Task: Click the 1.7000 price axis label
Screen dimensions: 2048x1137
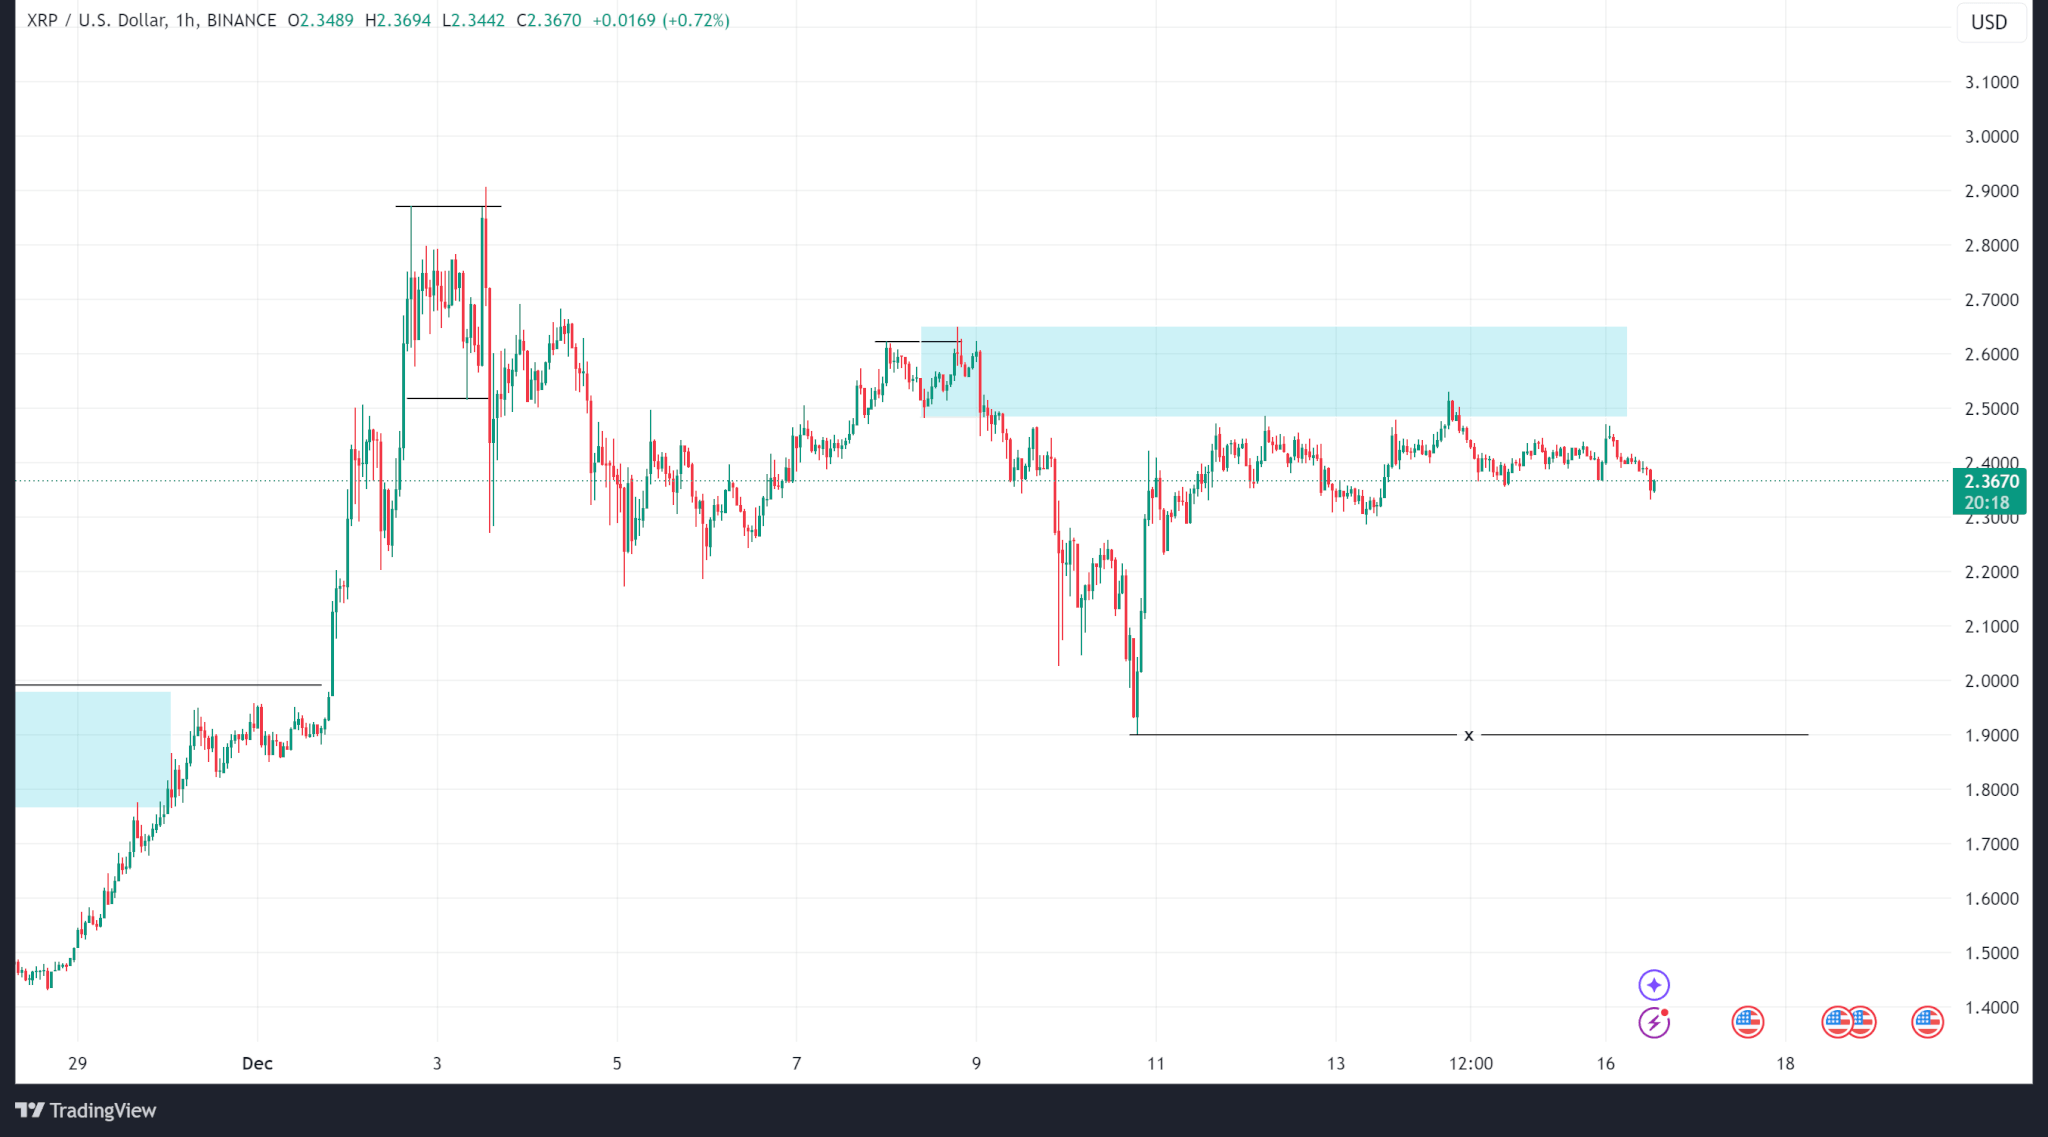Action: (x=1992, y=844)
